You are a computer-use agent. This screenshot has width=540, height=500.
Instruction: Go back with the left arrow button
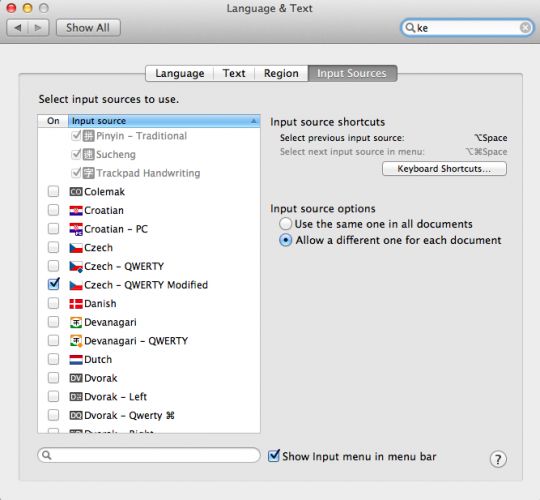click(18, 28)
